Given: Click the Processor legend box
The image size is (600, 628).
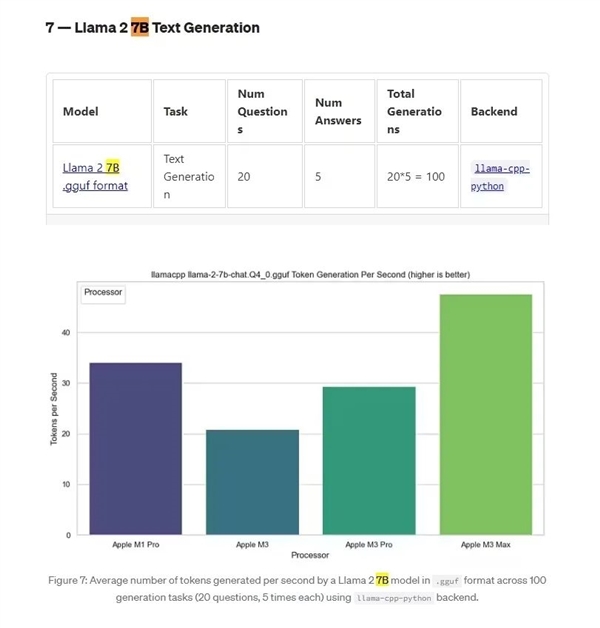Looking at the screenshot, I should coord(103,294).
